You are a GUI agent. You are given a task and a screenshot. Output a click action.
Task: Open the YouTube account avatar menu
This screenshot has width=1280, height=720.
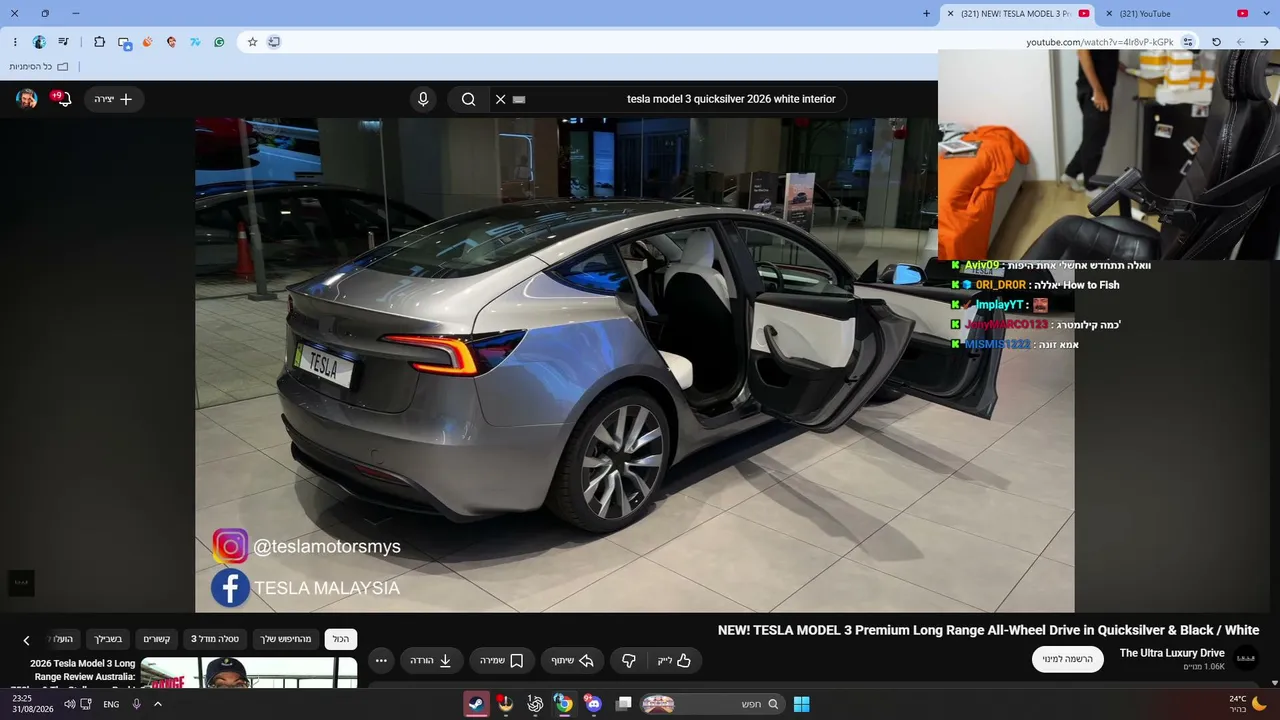click(x=27, y=99)
